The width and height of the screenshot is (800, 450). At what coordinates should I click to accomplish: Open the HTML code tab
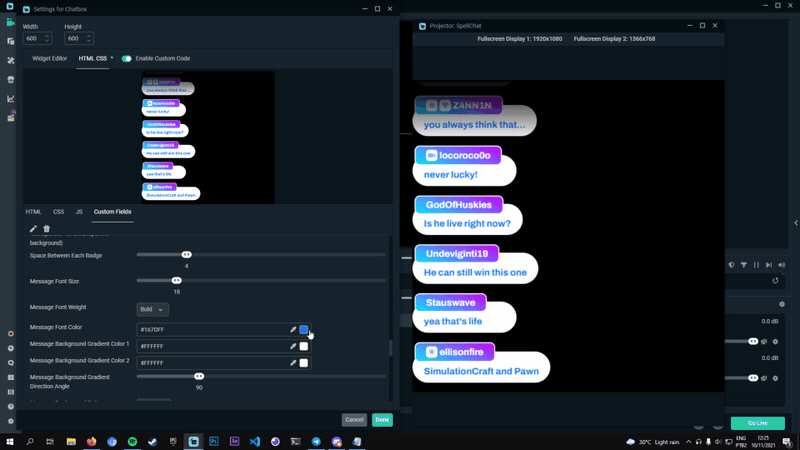tap(33, 212)
